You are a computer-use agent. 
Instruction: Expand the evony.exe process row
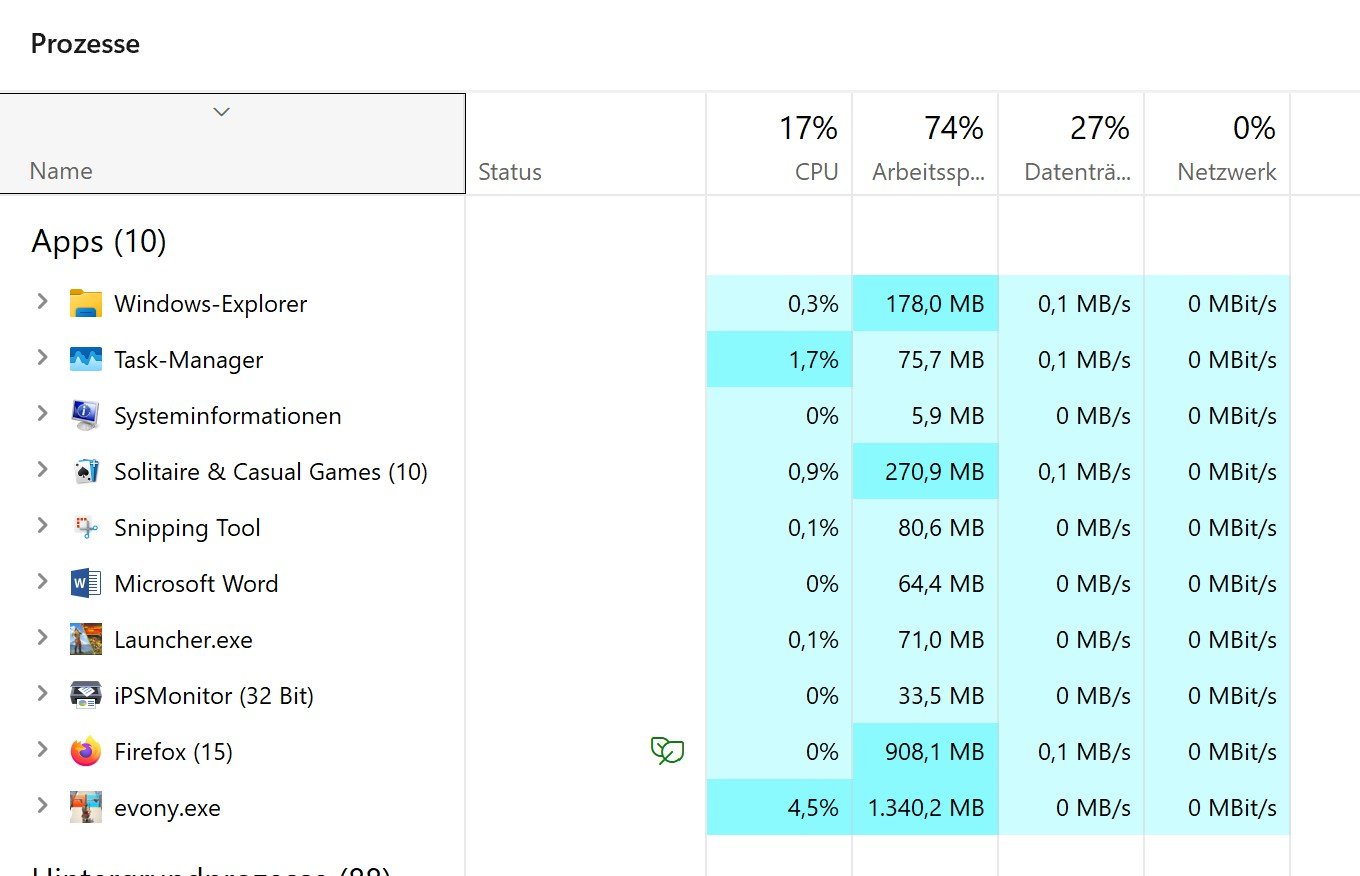[x=42, y=805]
